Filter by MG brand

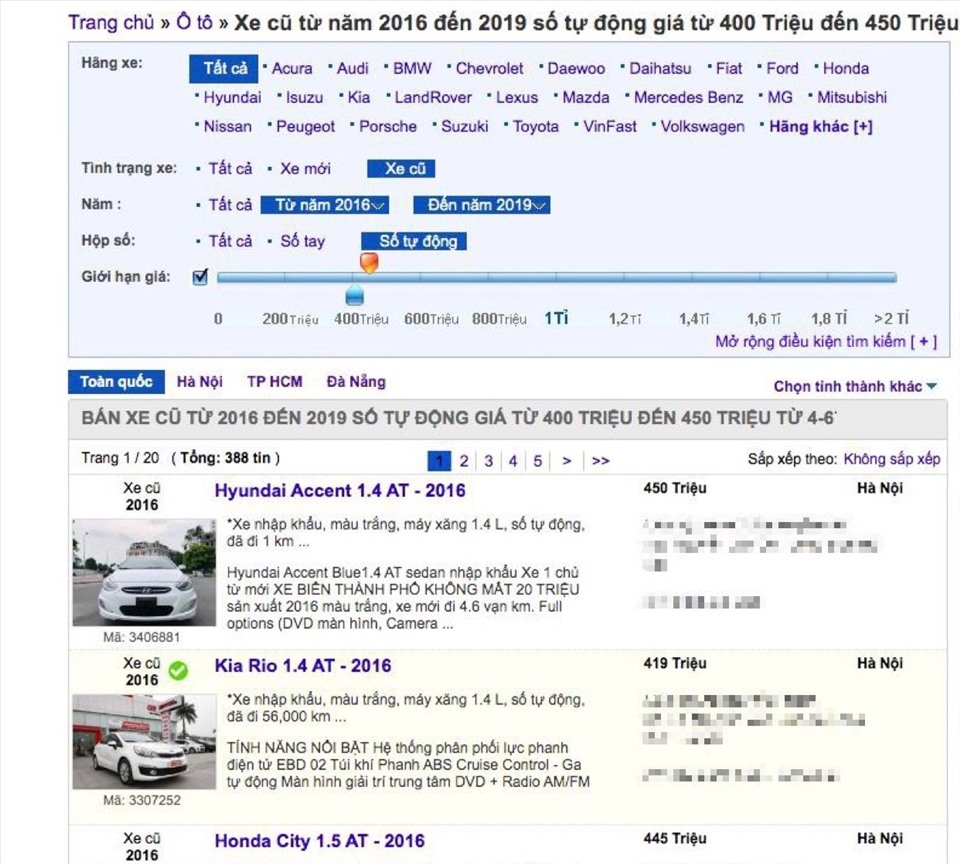pyautogui.click(x=779, y=97)
